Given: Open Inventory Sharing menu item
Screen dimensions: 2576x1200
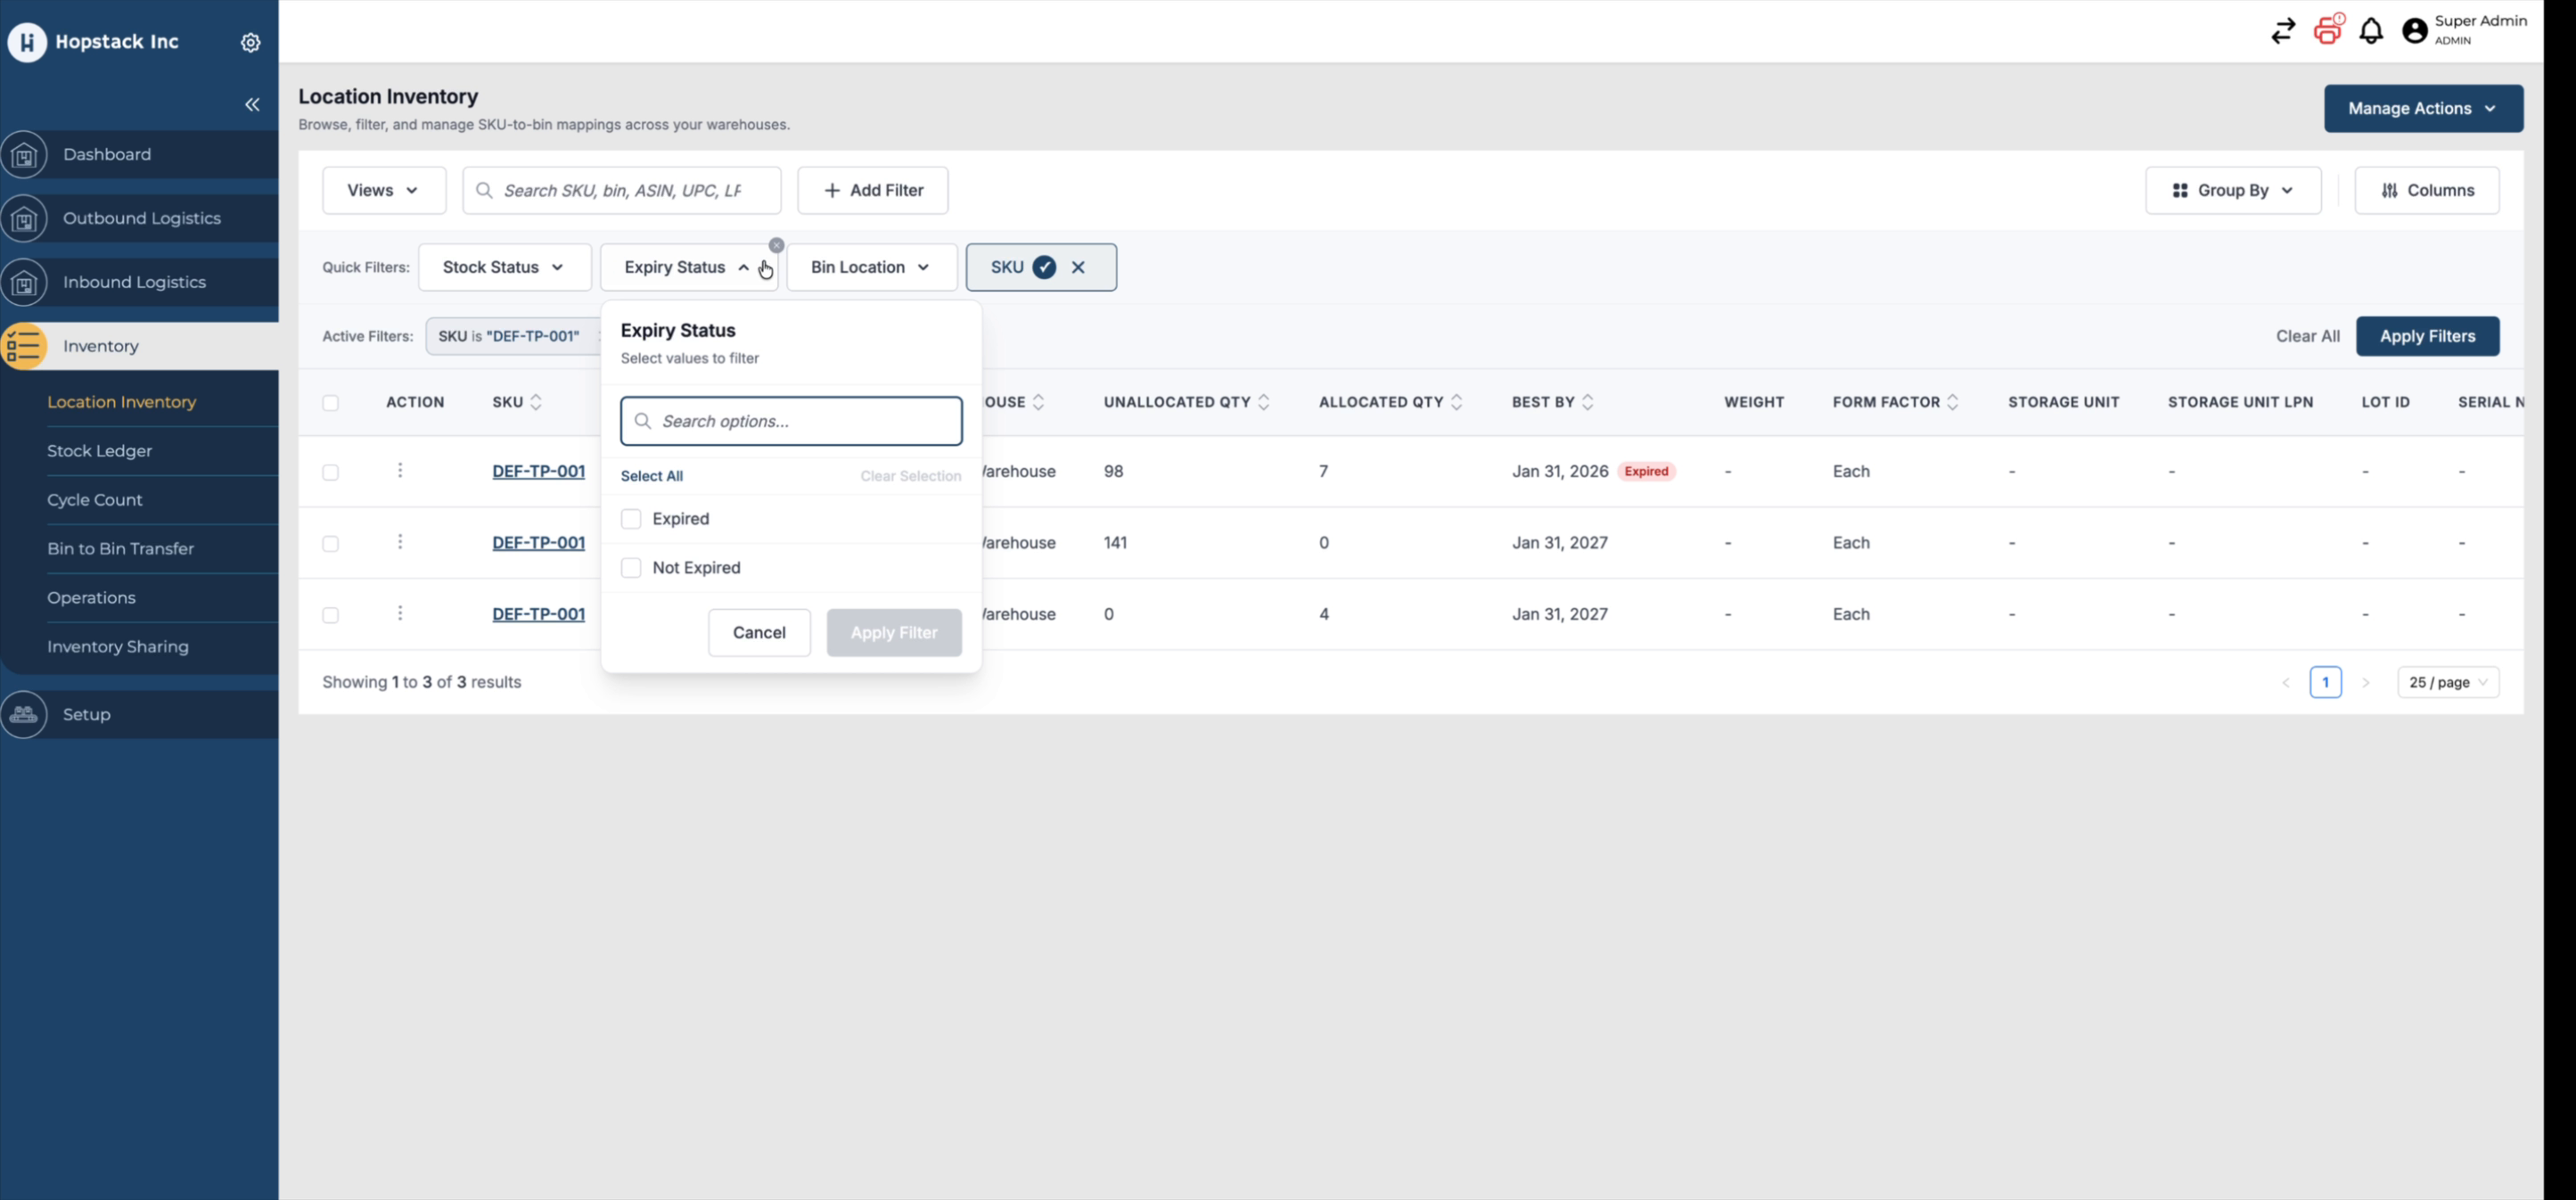Looking at the screenshot, I should point(117,647).
